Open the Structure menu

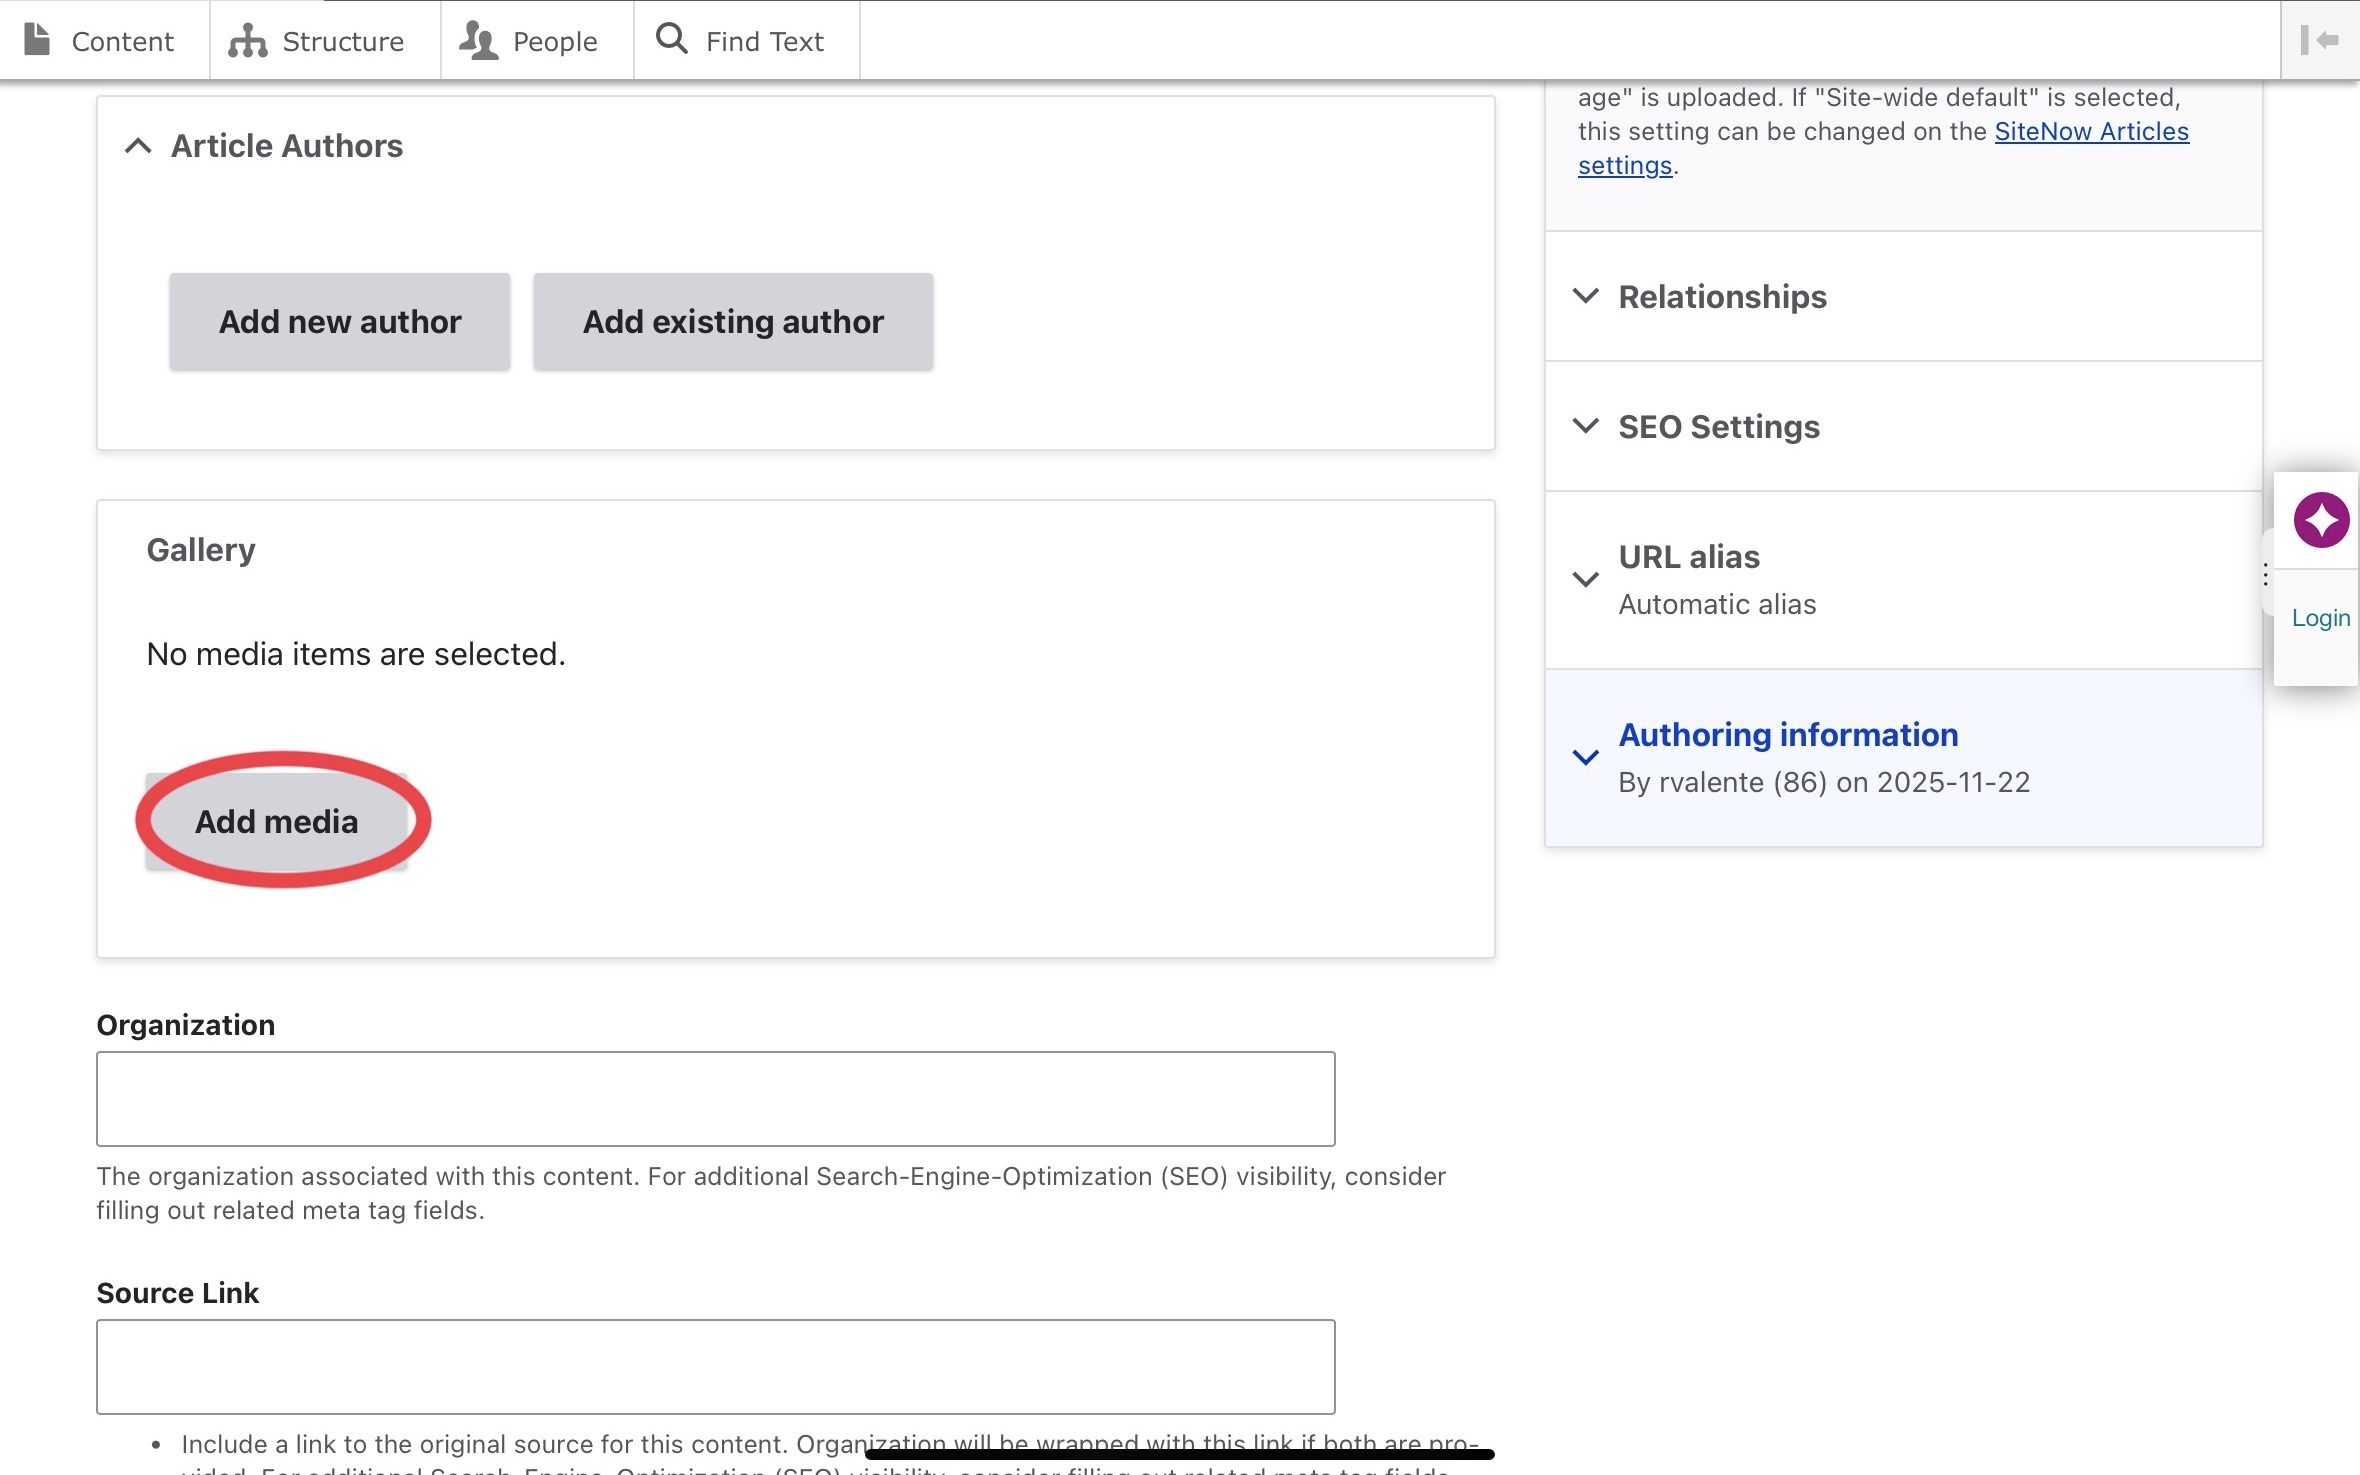[342, 41]
